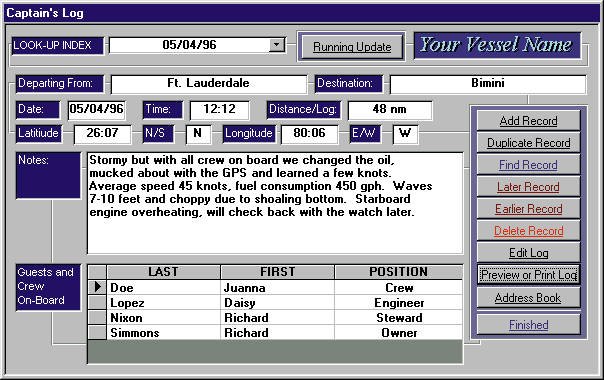Click the 'Steward' position cell
Screen dimensions: 604x380
pos(399,318)
